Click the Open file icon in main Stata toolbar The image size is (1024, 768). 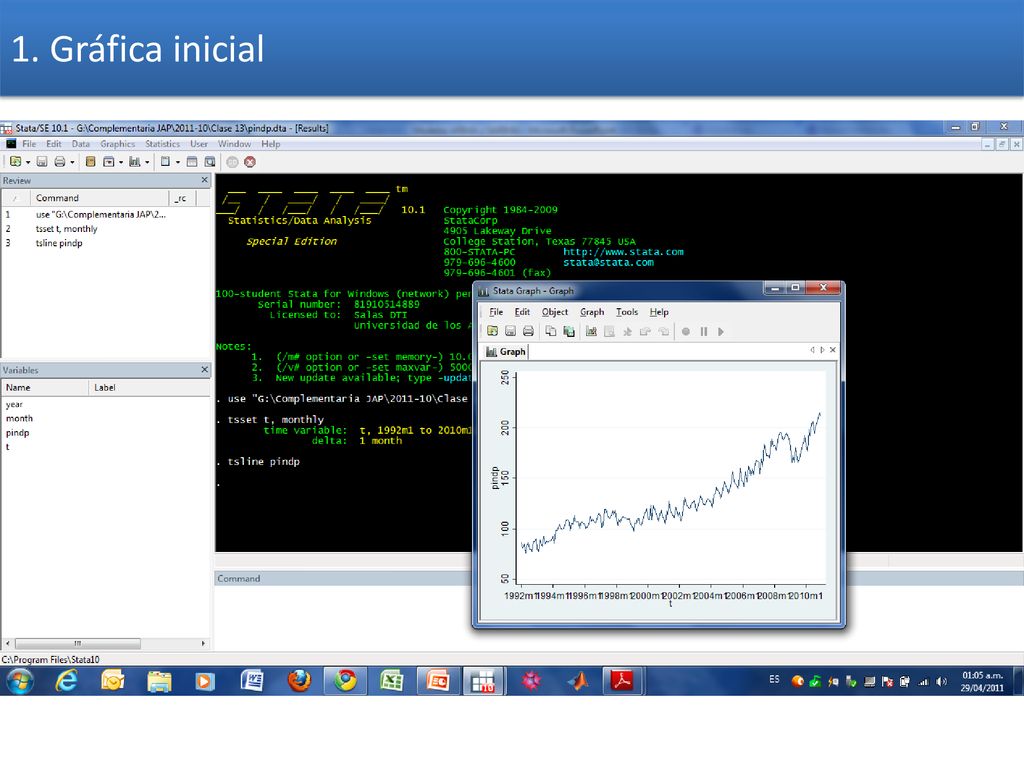(16, 161)
